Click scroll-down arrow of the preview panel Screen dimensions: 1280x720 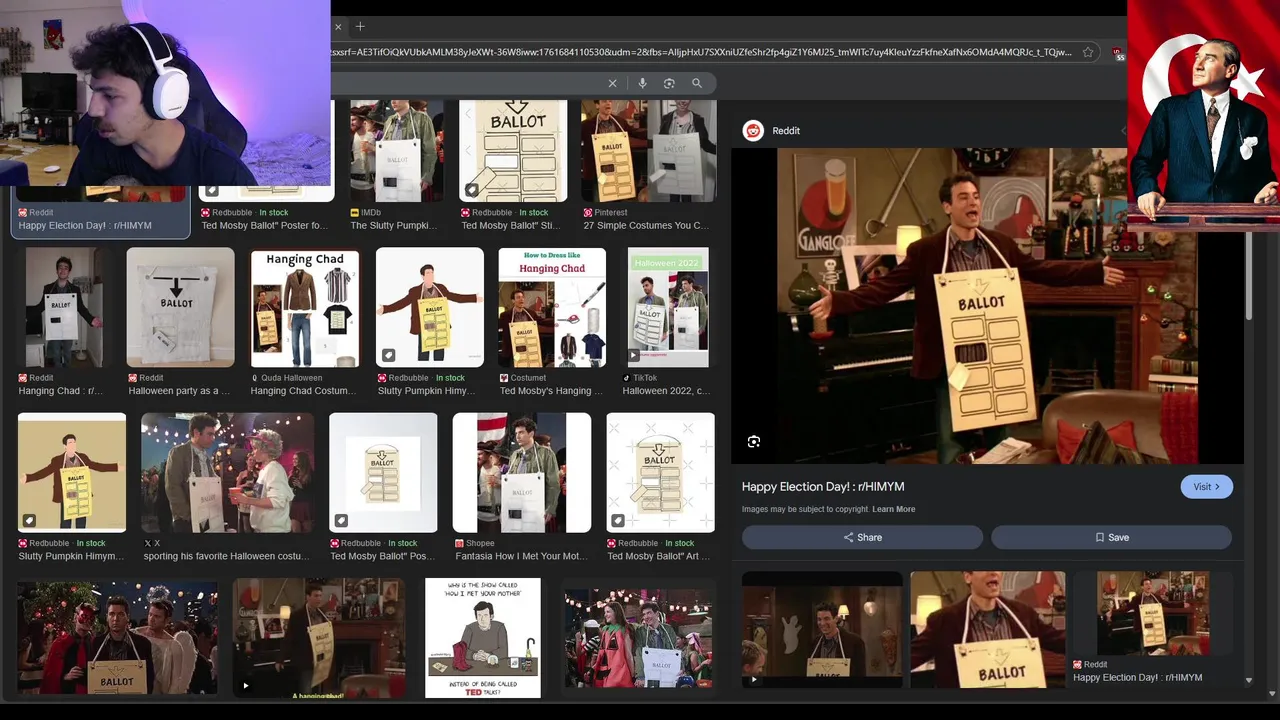click(x=1248, y=680)
